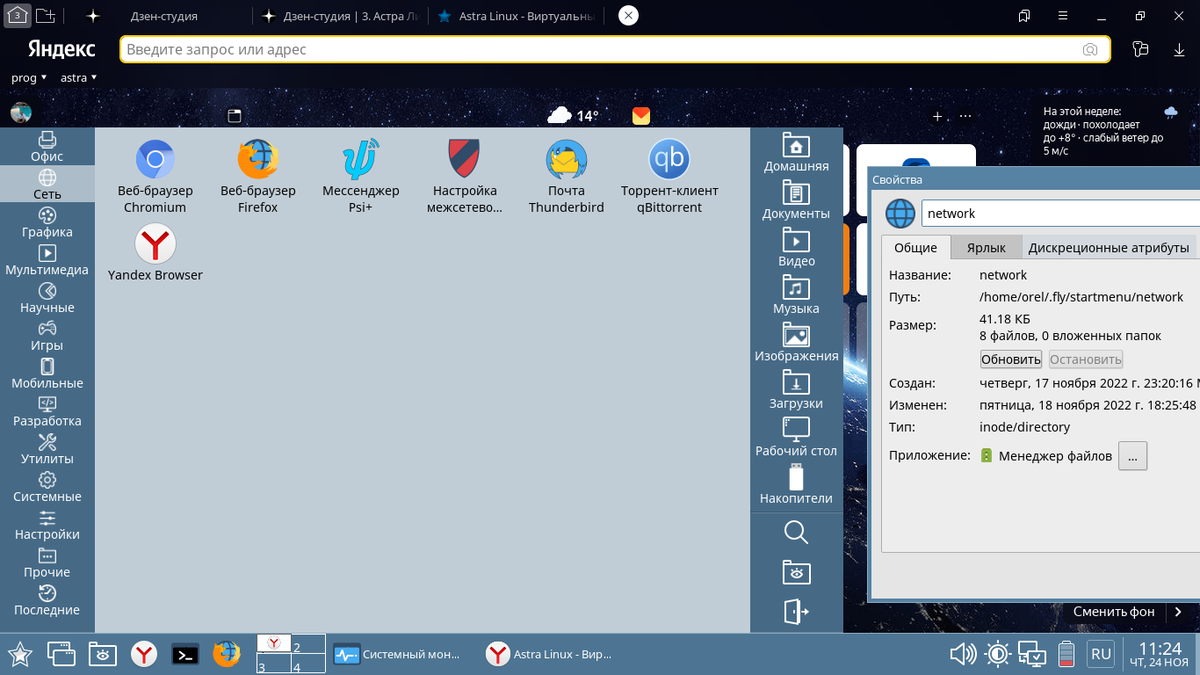Expand the astra bookmarks folder
Viewport: 1200px width, 675px height.
pos(79,77)
